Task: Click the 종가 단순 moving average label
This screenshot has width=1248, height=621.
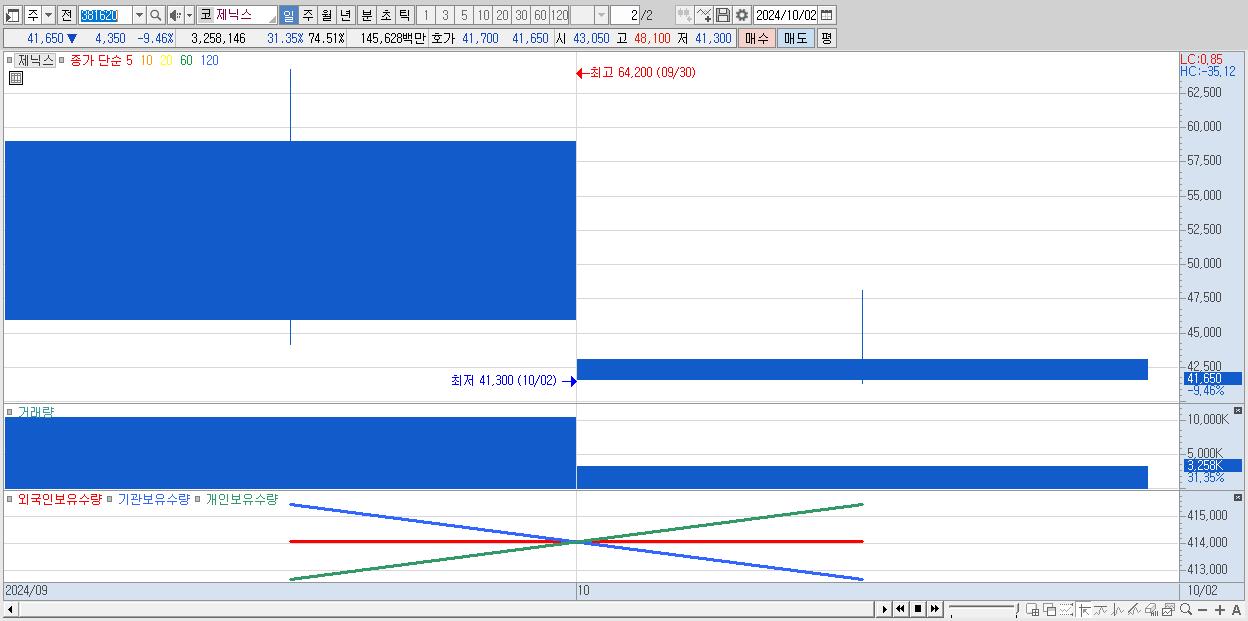Action: [x=95, y=60]
